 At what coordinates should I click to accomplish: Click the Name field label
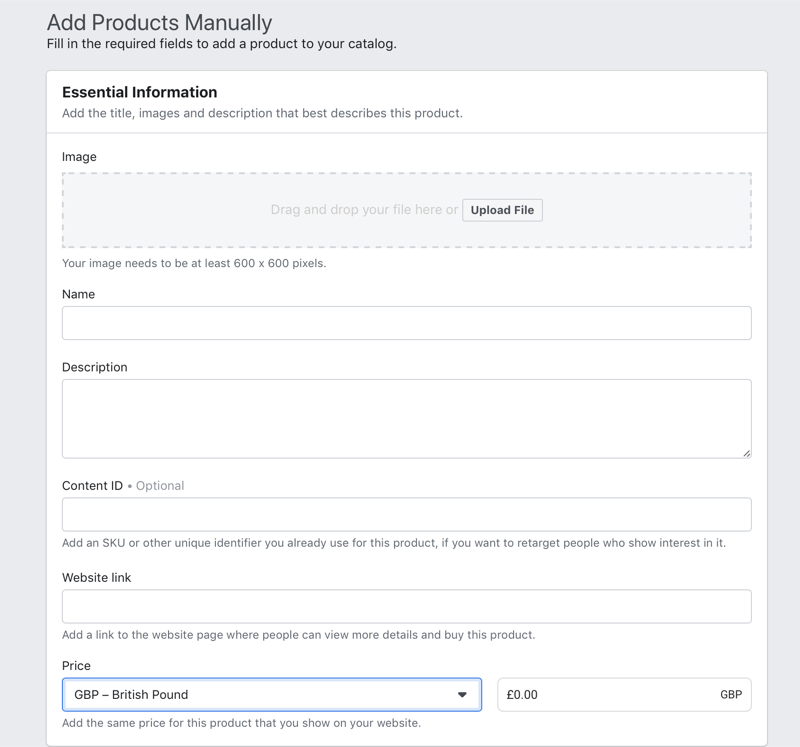[x=78, y=294]
